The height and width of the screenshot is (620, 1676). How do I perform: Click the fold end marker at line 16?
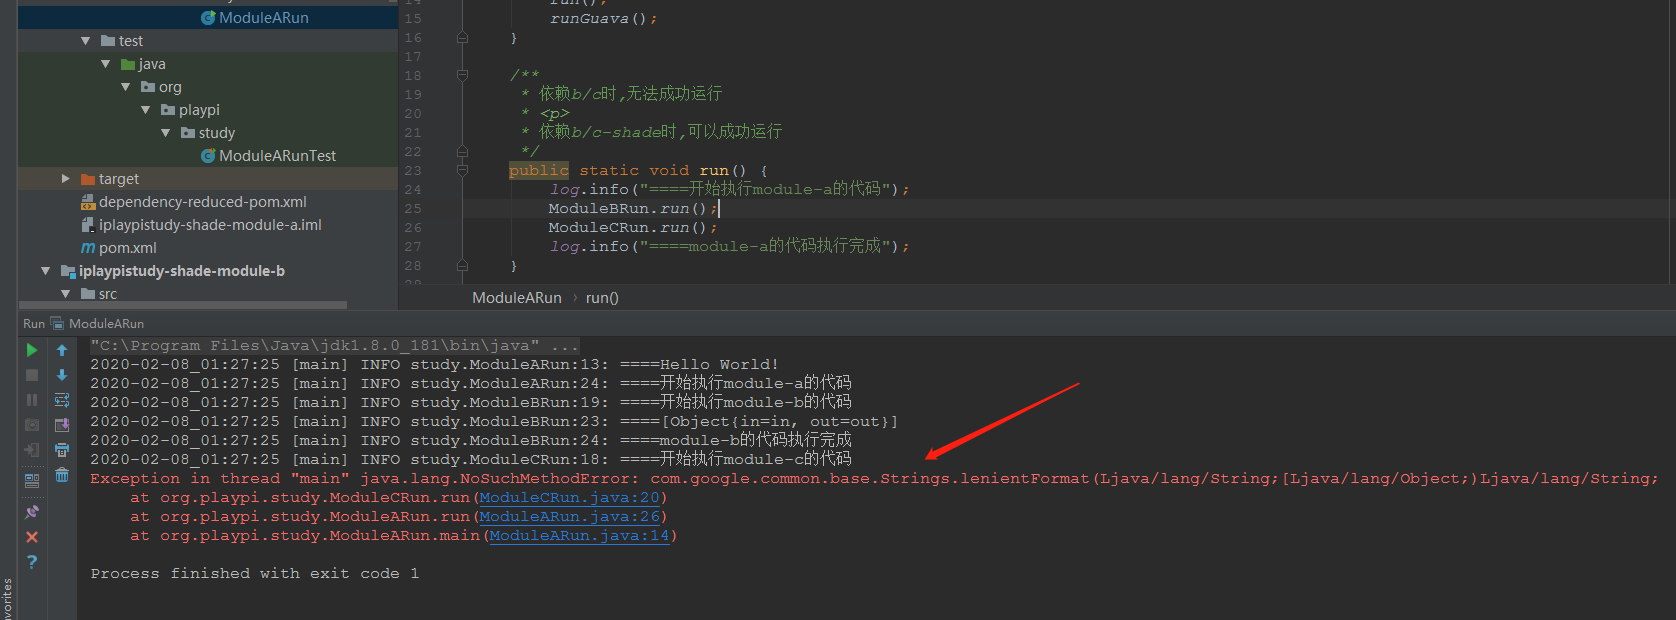(462, 38)
